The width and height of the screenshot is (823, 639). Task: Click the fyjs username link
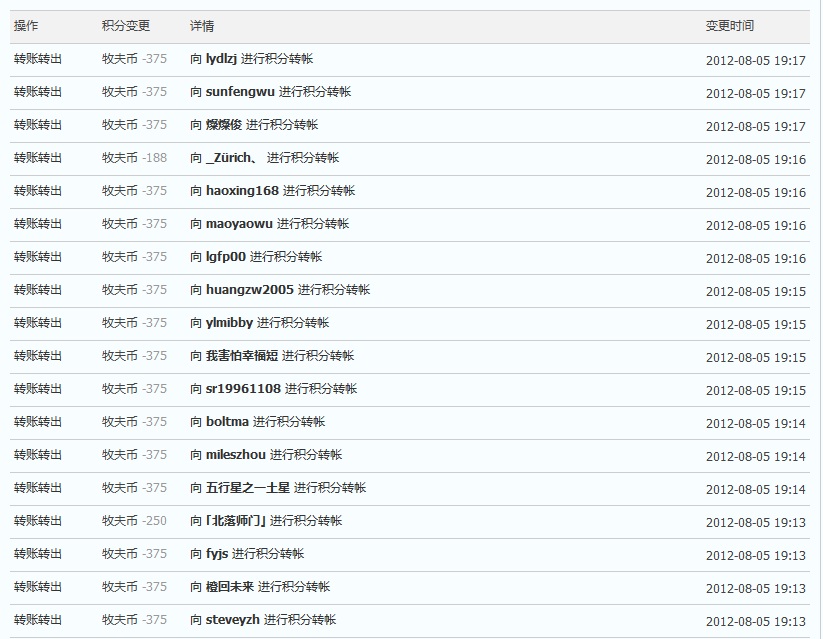click(x=217, y=554)
